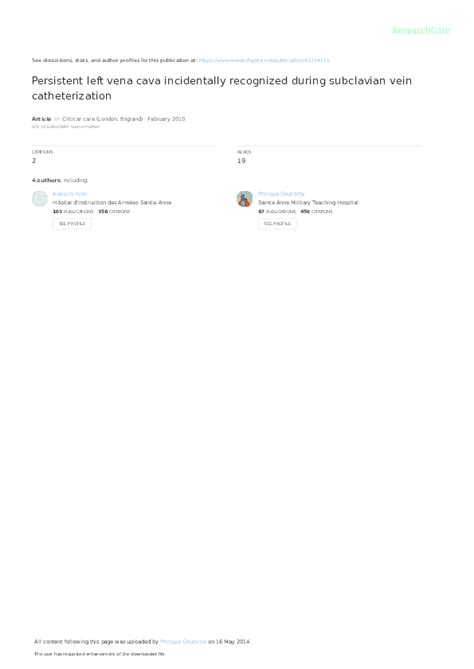The width and height of the screenshot is (474, 669).
Task: Open the publication URL link at top
Action: 264,61
